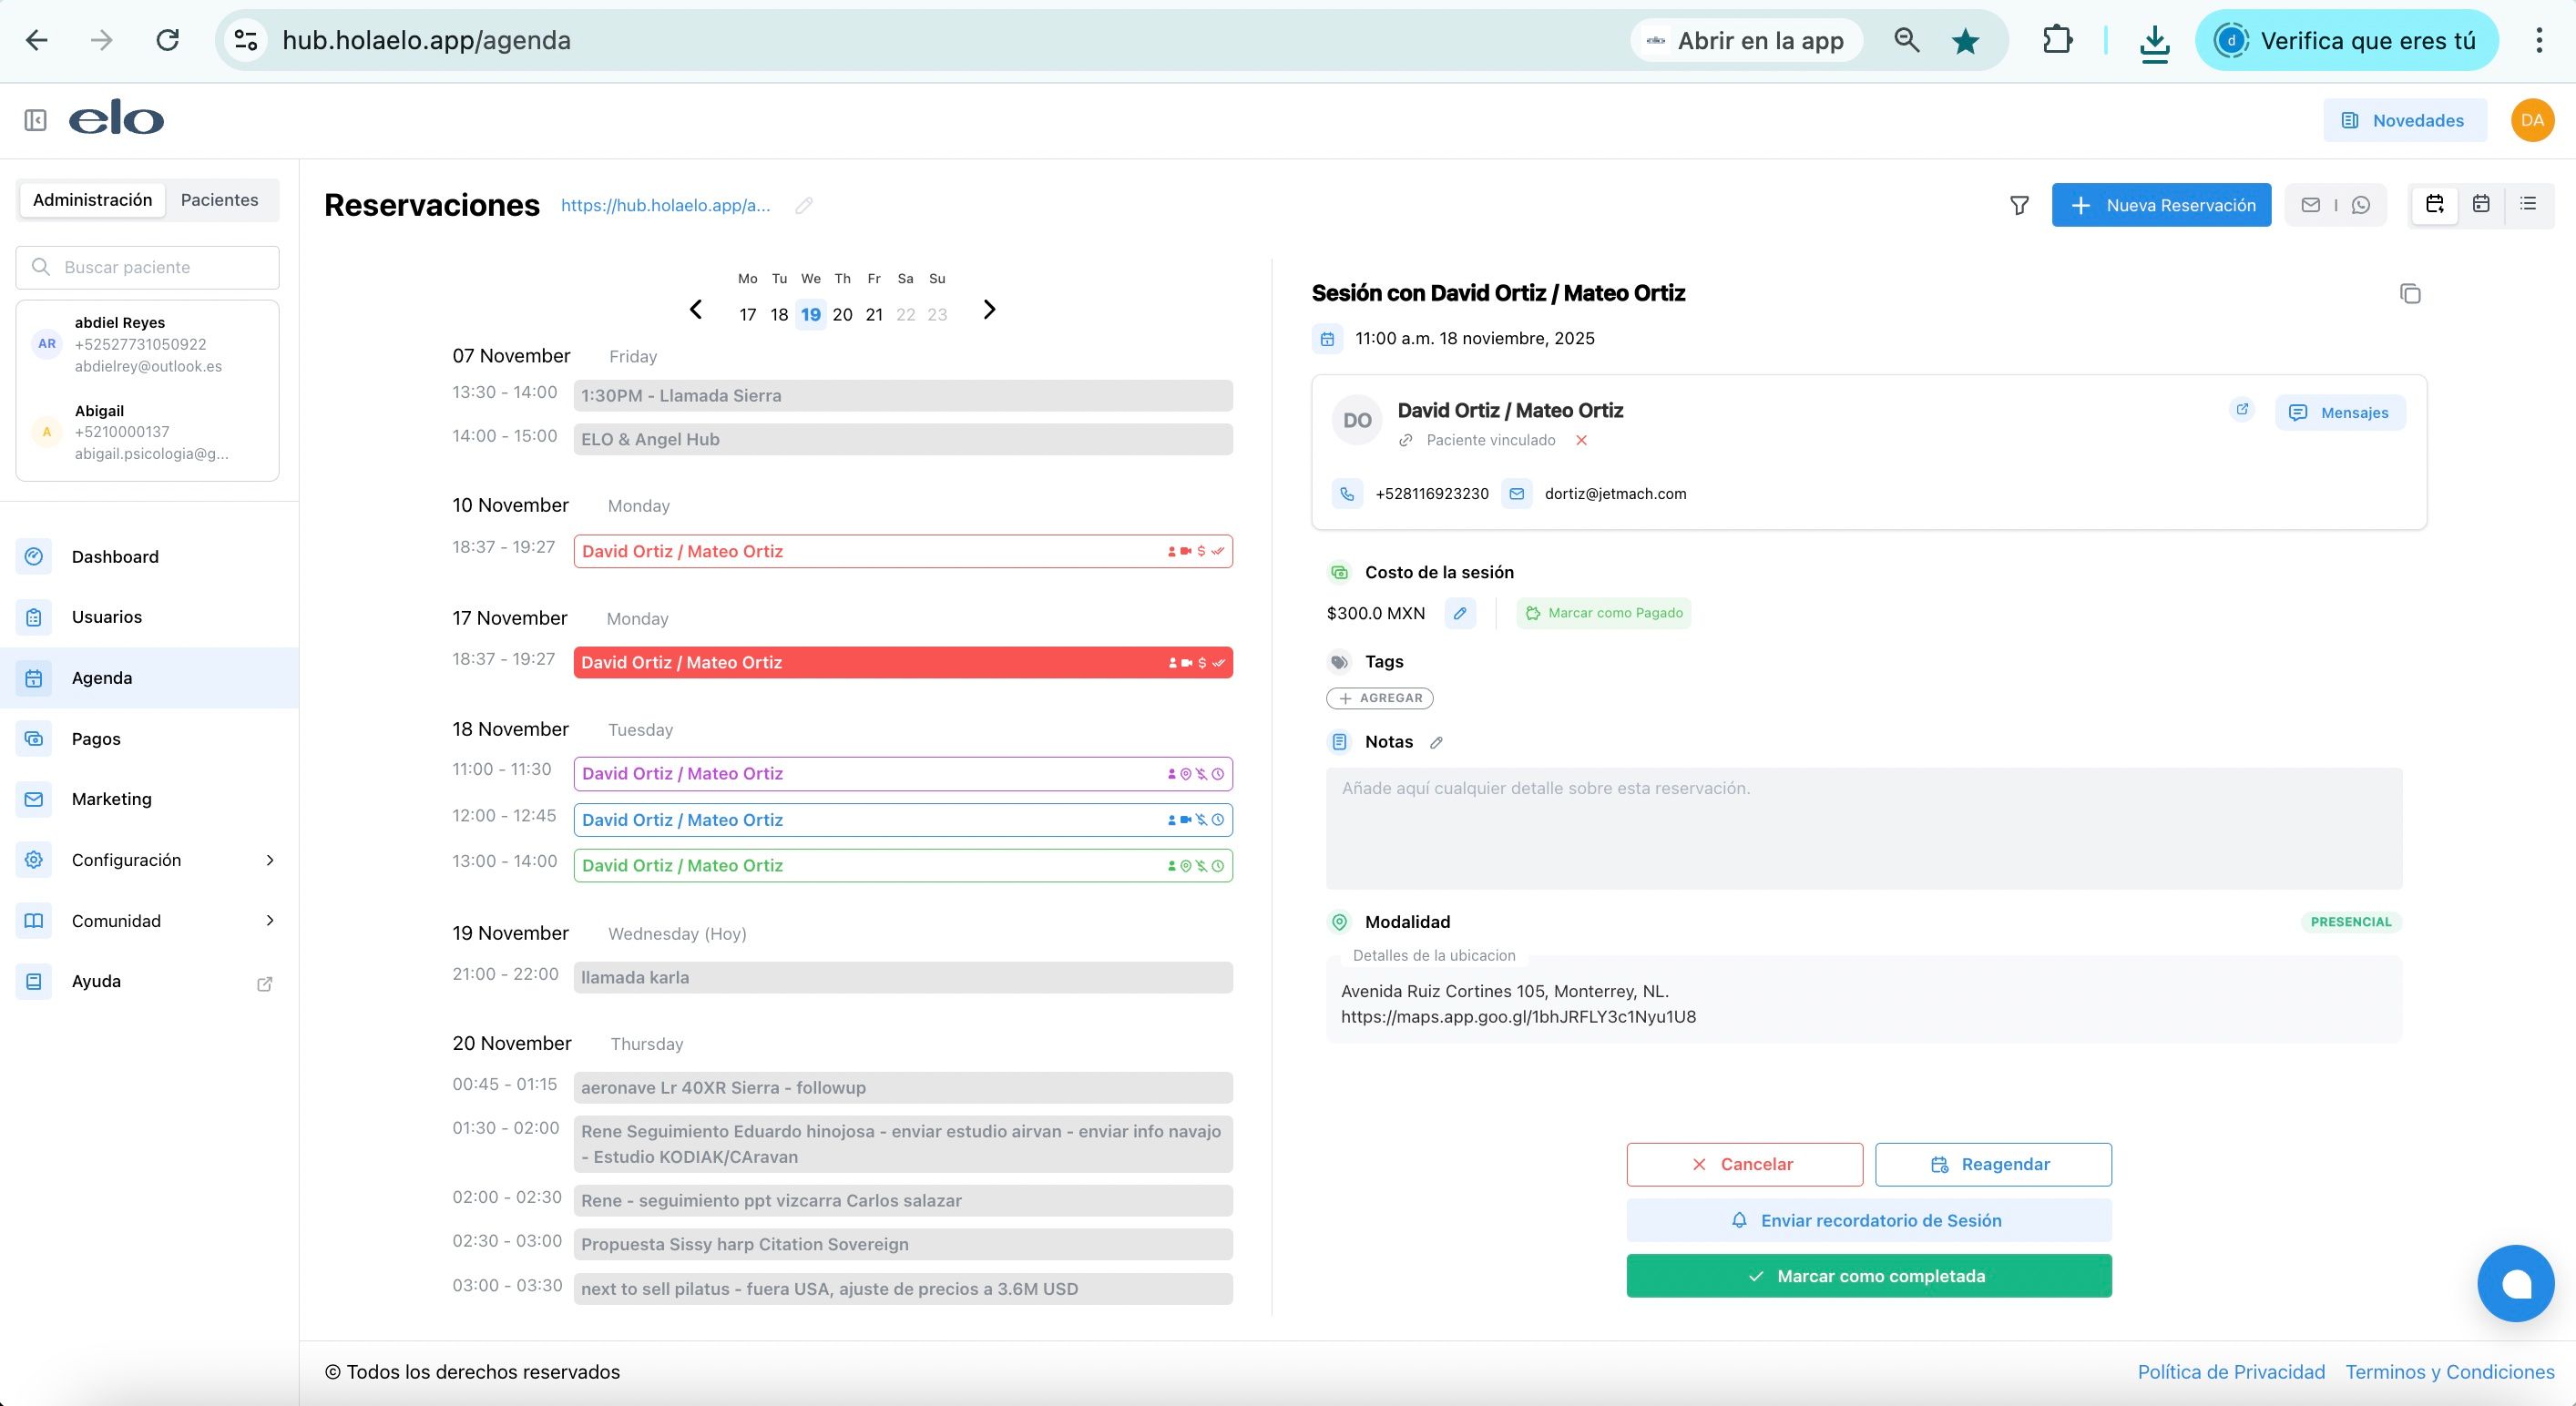Viewport: 2576px width, 1406px height.
Task: Click Nueva Reservación button
Action: point(2161,205)
